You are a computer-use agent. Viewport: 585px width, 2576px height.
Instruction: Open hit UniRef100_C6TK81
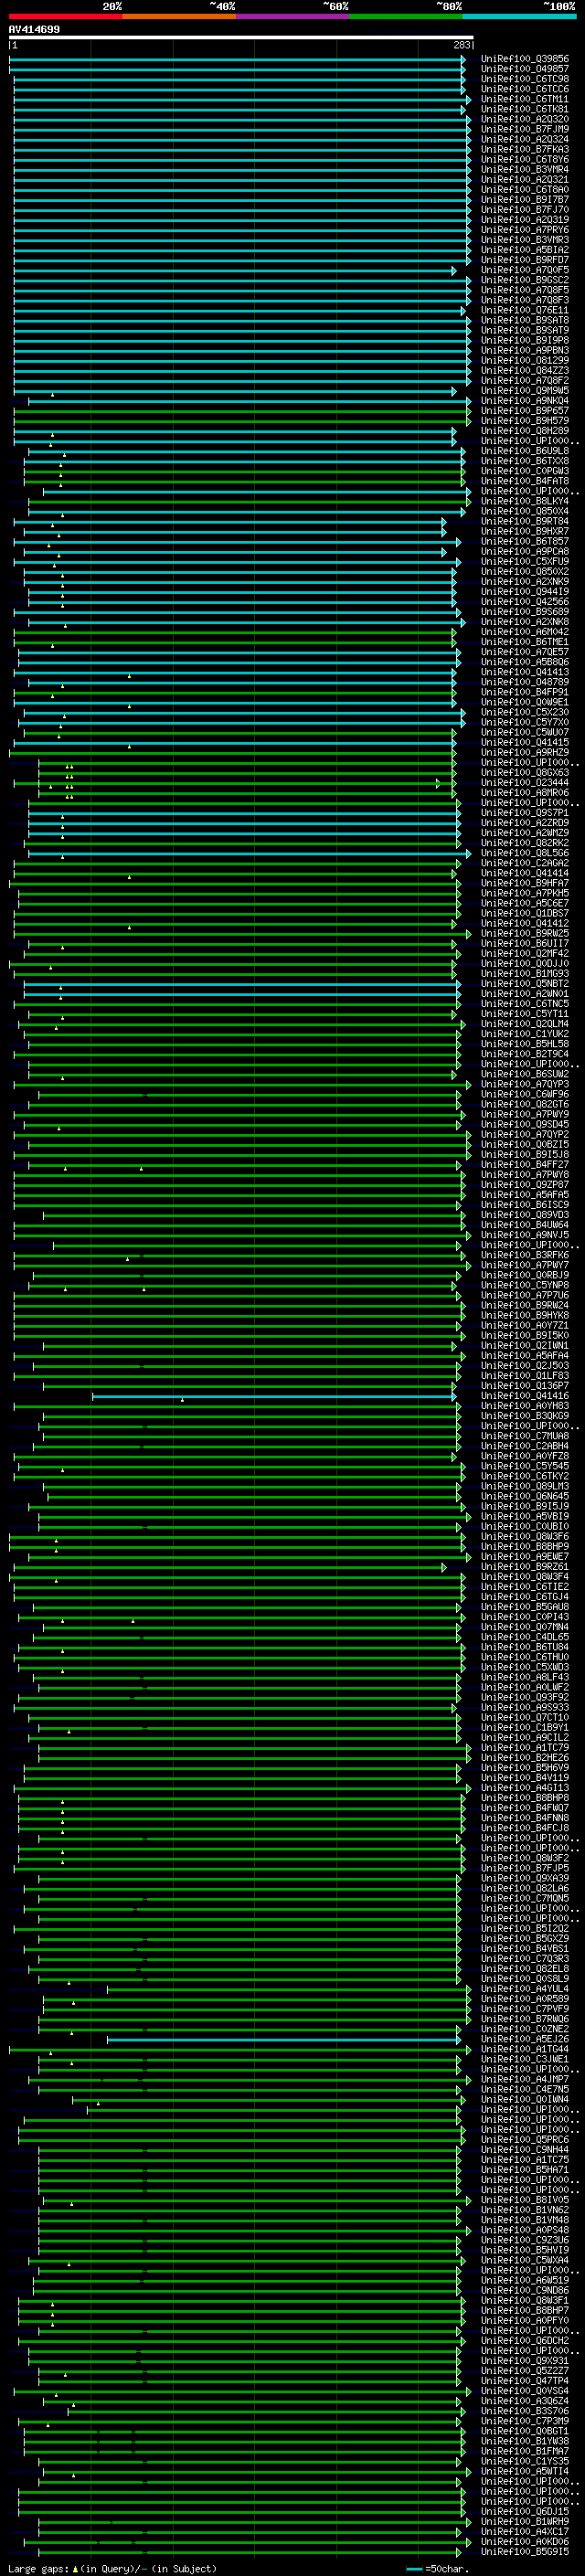point(525,109)
